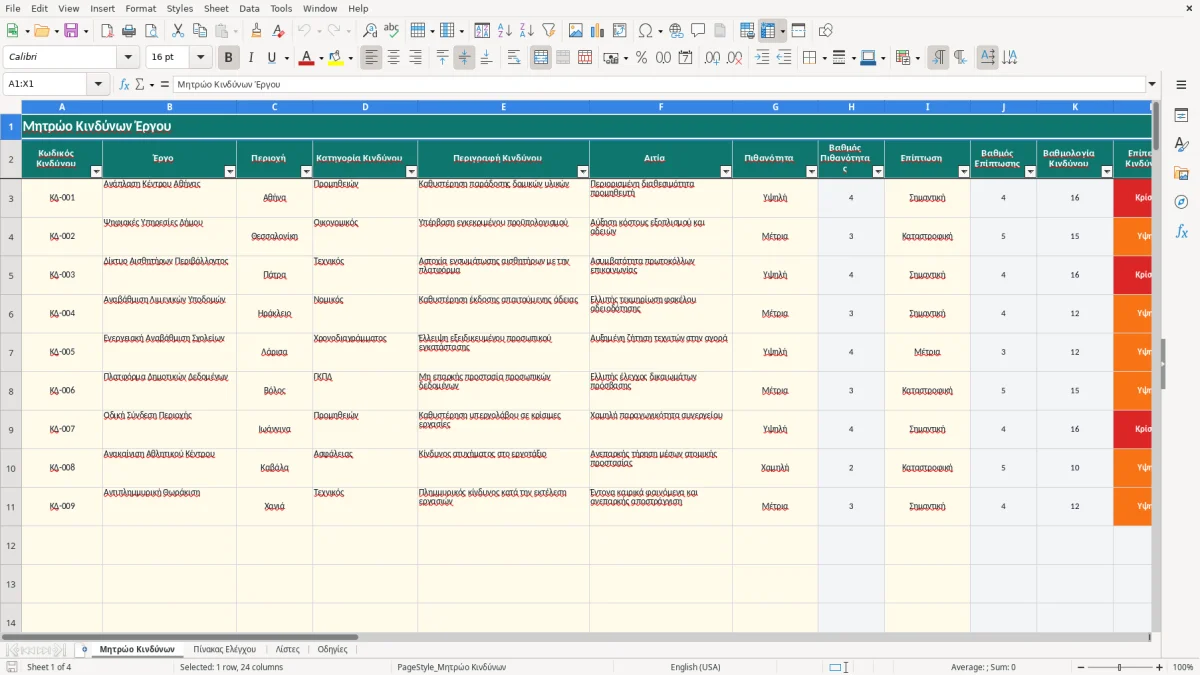Open Find & Replace
1200x675 pixels.
[370, 31]
